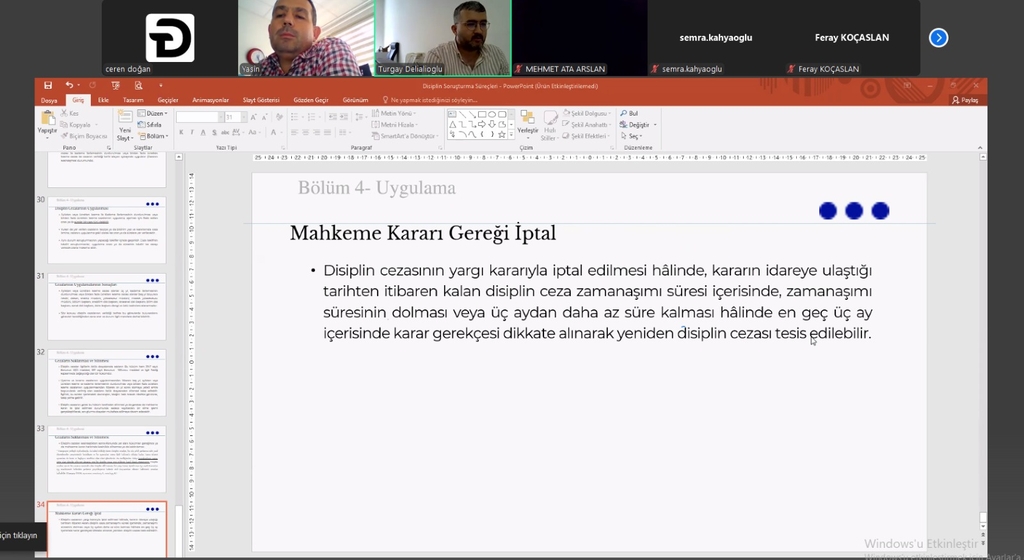This screenshot has width=1024, height=560.
Task: Select the Biçim Boyacısı format painter
Action: click(x=84, y=136)
